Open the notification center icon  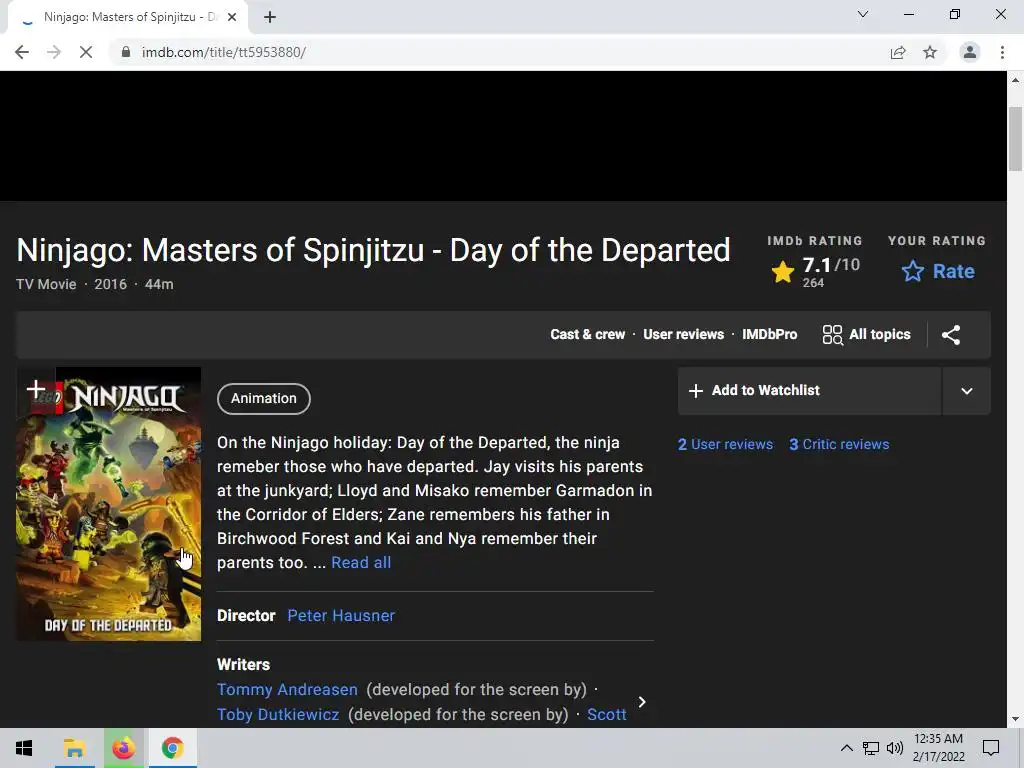[x=991, y=748]
